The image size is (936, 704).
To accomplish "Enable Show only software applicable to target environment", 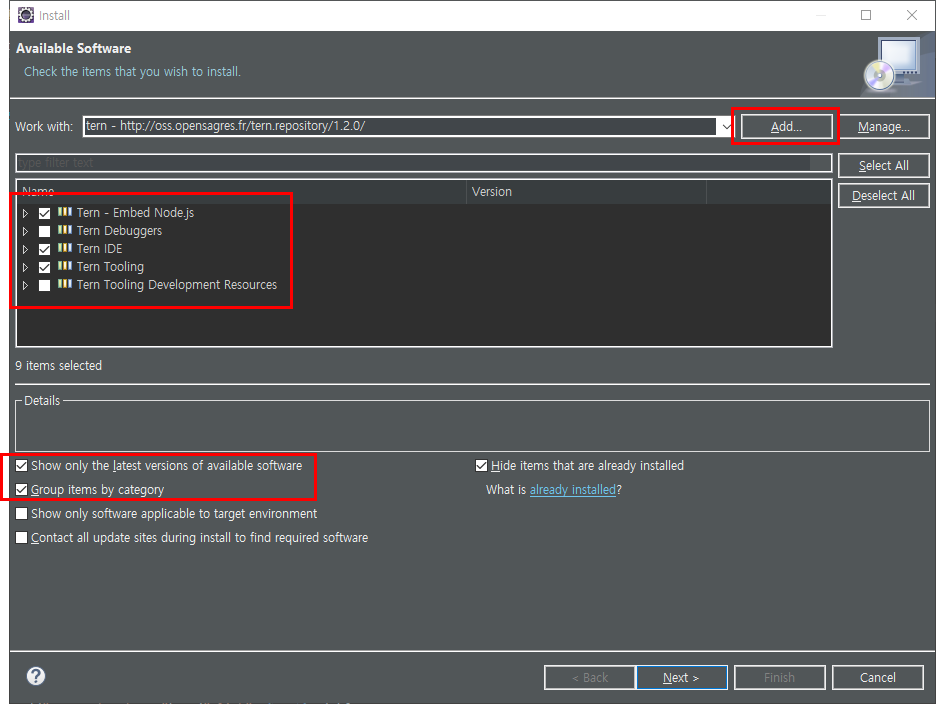I will click(x=21, y=514).
